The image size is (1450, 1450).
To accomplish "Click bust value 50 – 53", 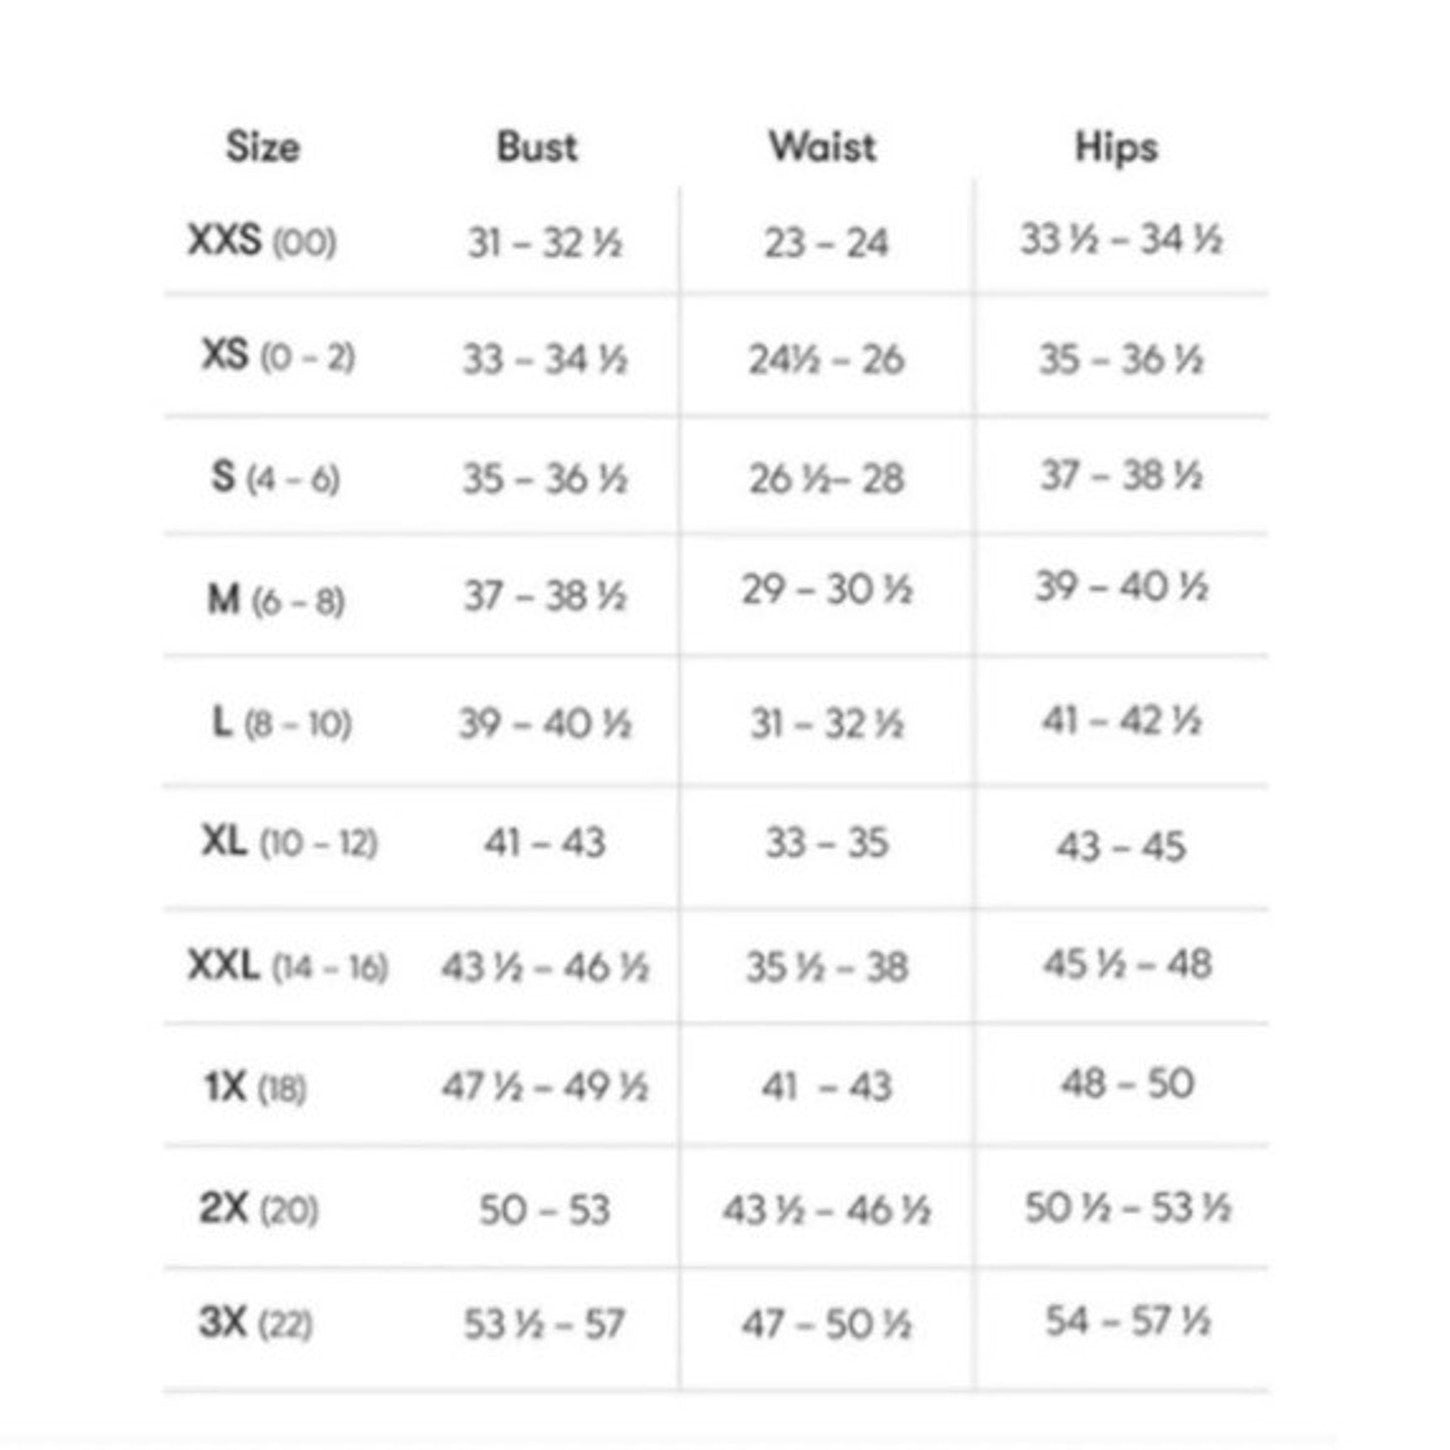I will (x=544, y=1210).
